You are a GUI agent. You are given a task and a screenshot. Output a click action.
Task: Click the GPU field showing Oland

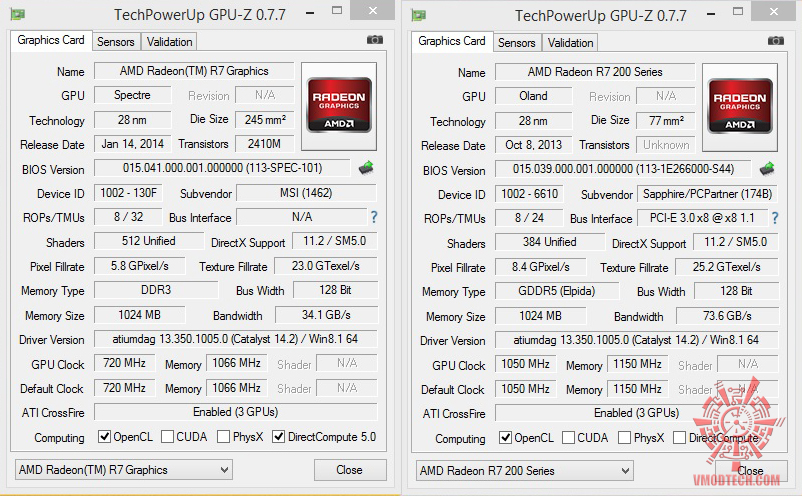click(x=533, y=96)
